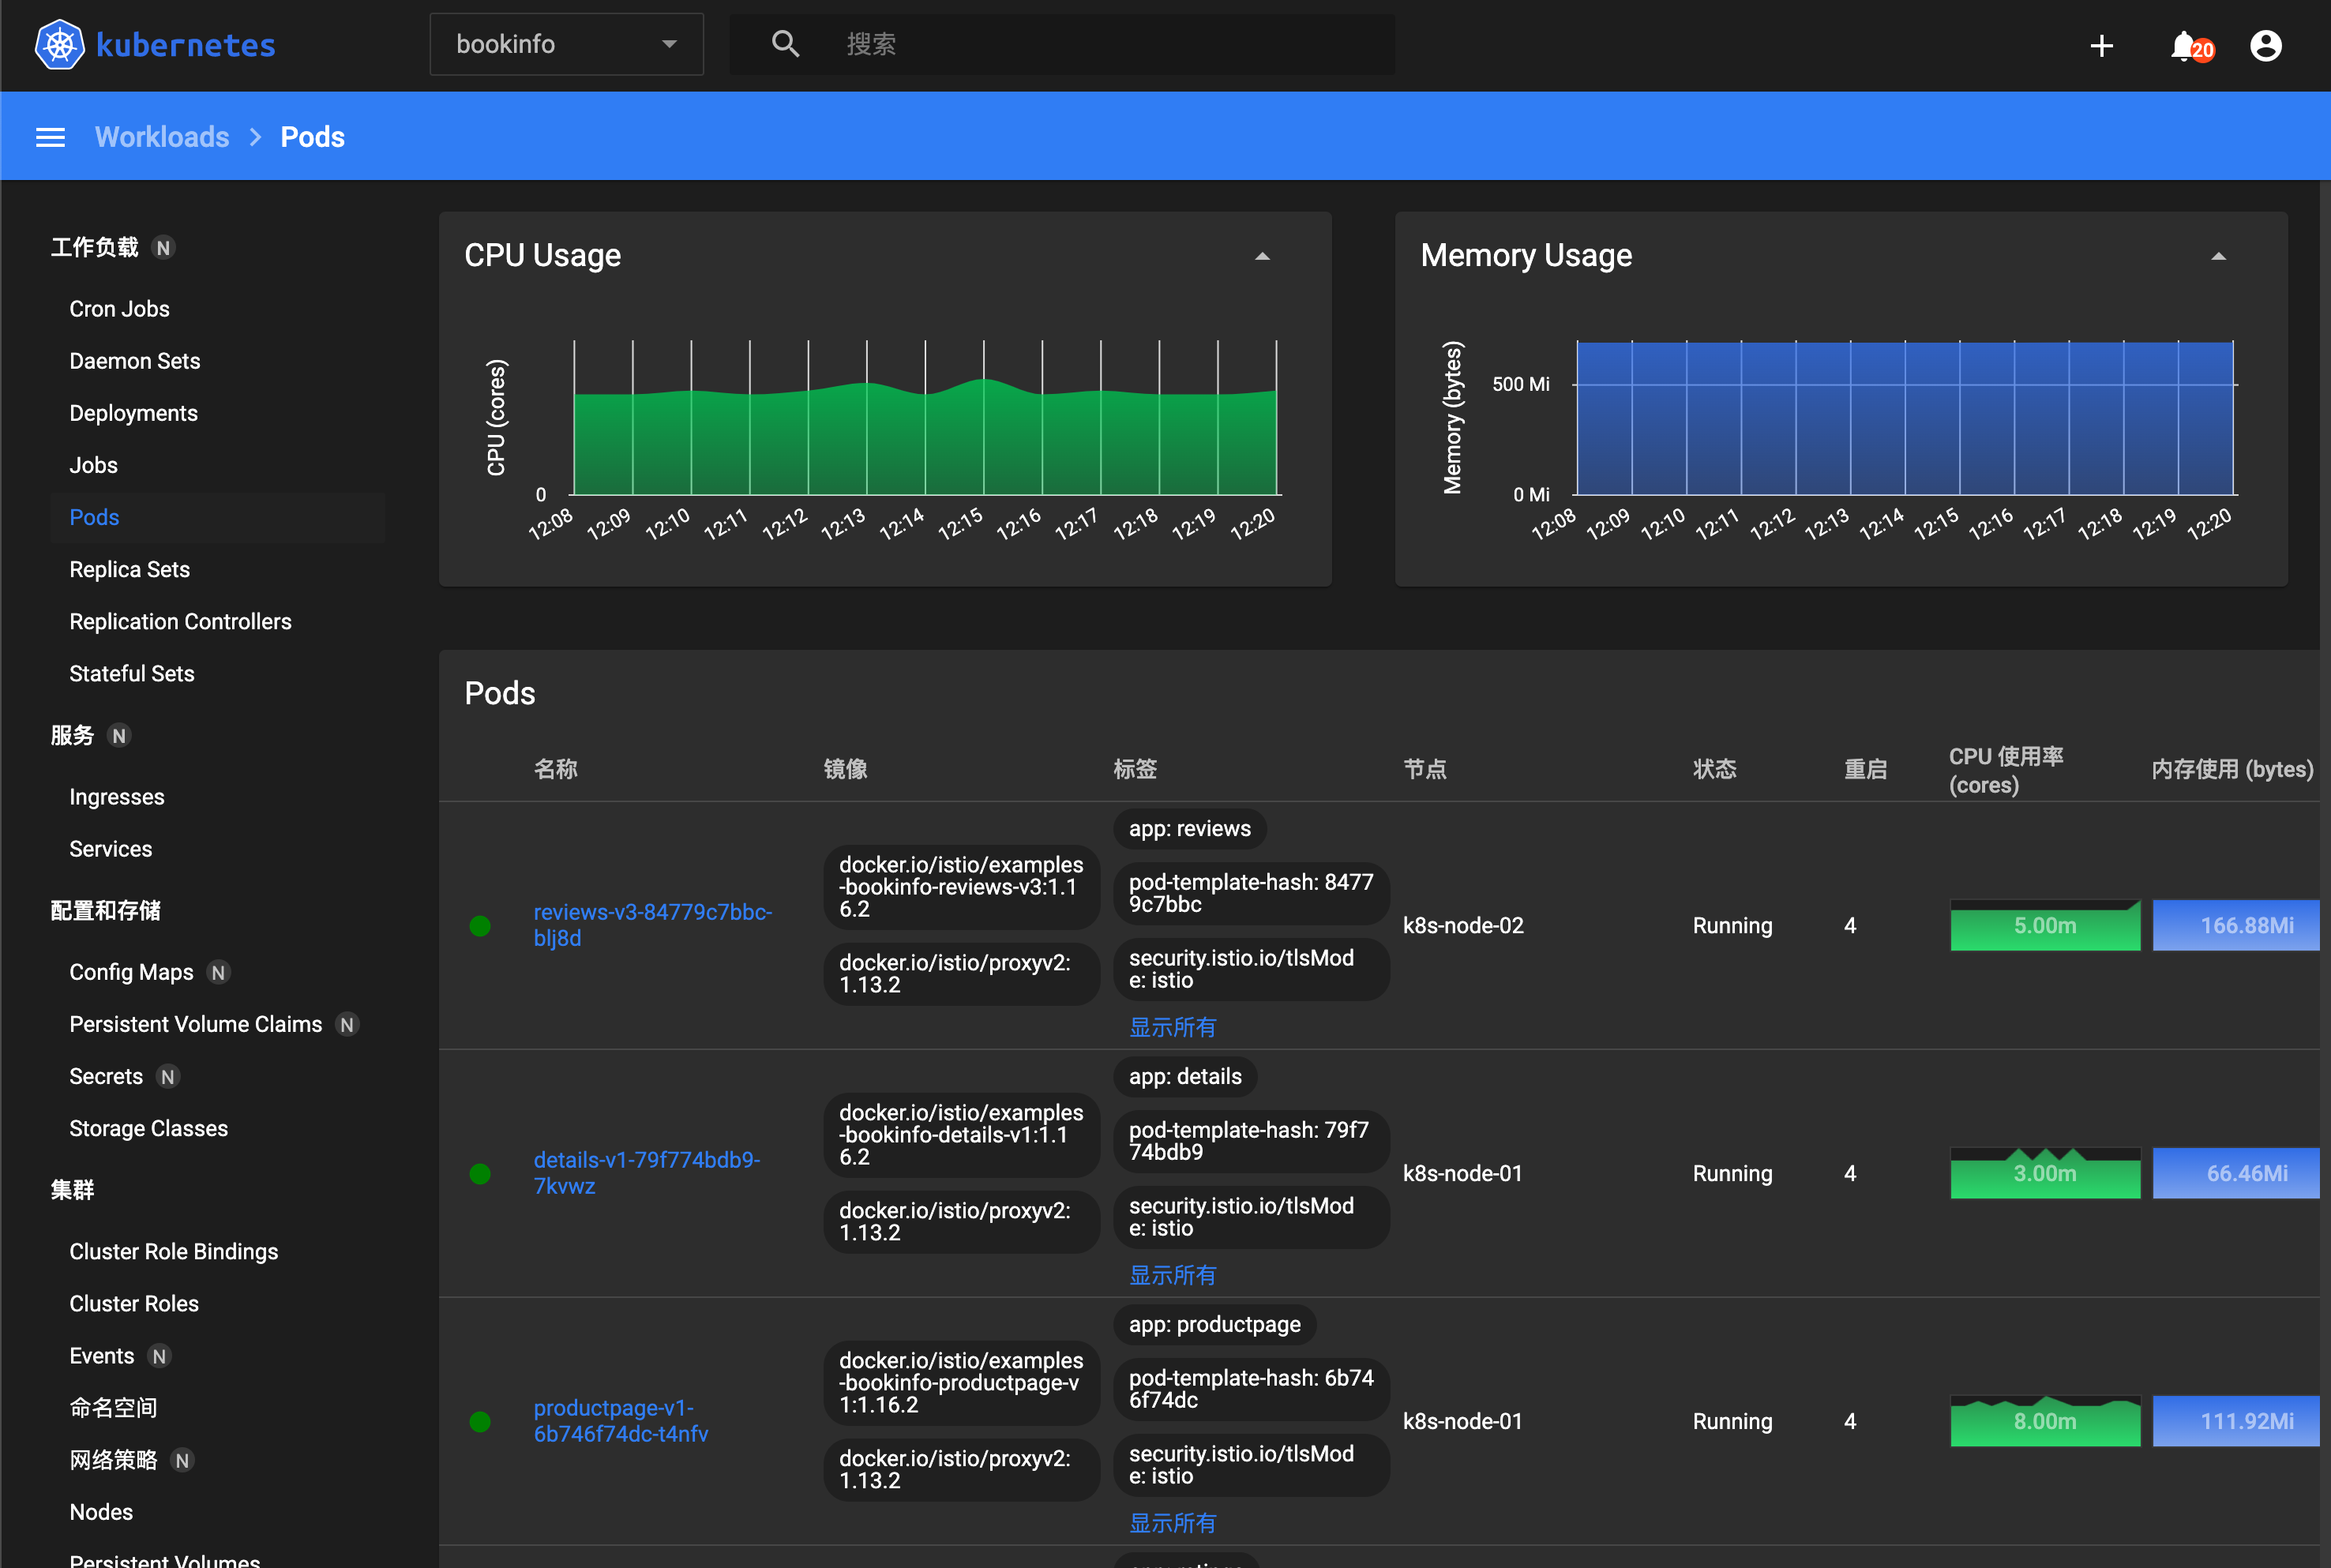Open Storage Classes in sidebar
The height and width of the screenshot is (1568, 2331).
click(148, 1128)
